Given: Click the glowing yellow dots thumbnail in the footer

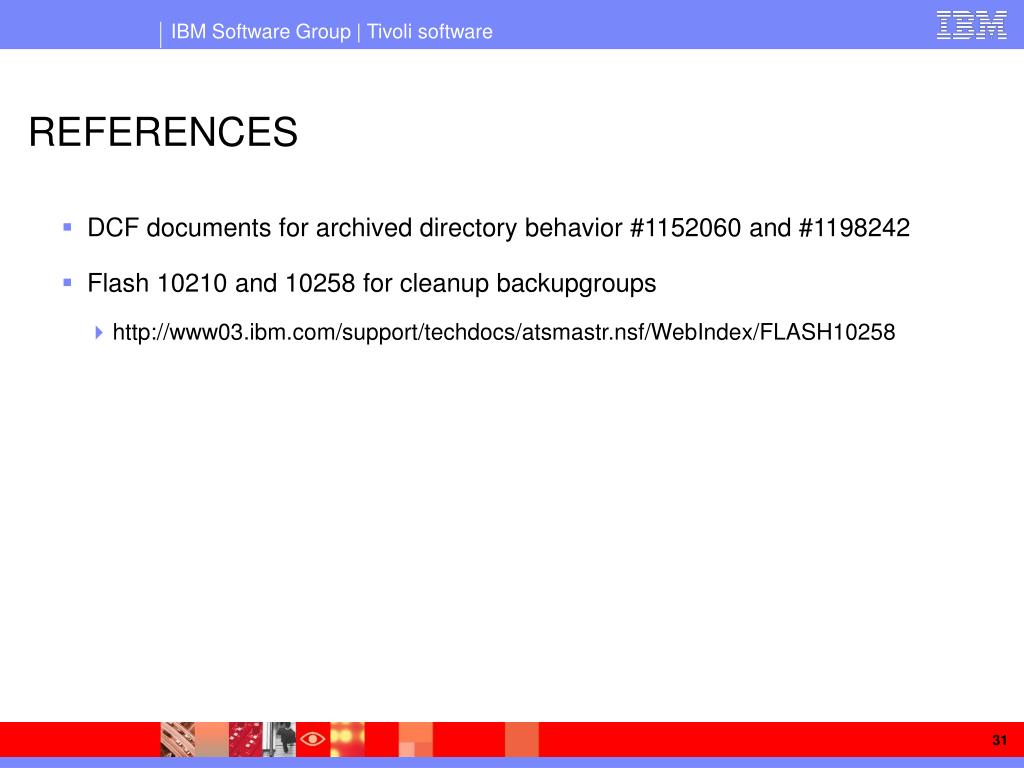Looking at the screenshot, I should [347, 739].
